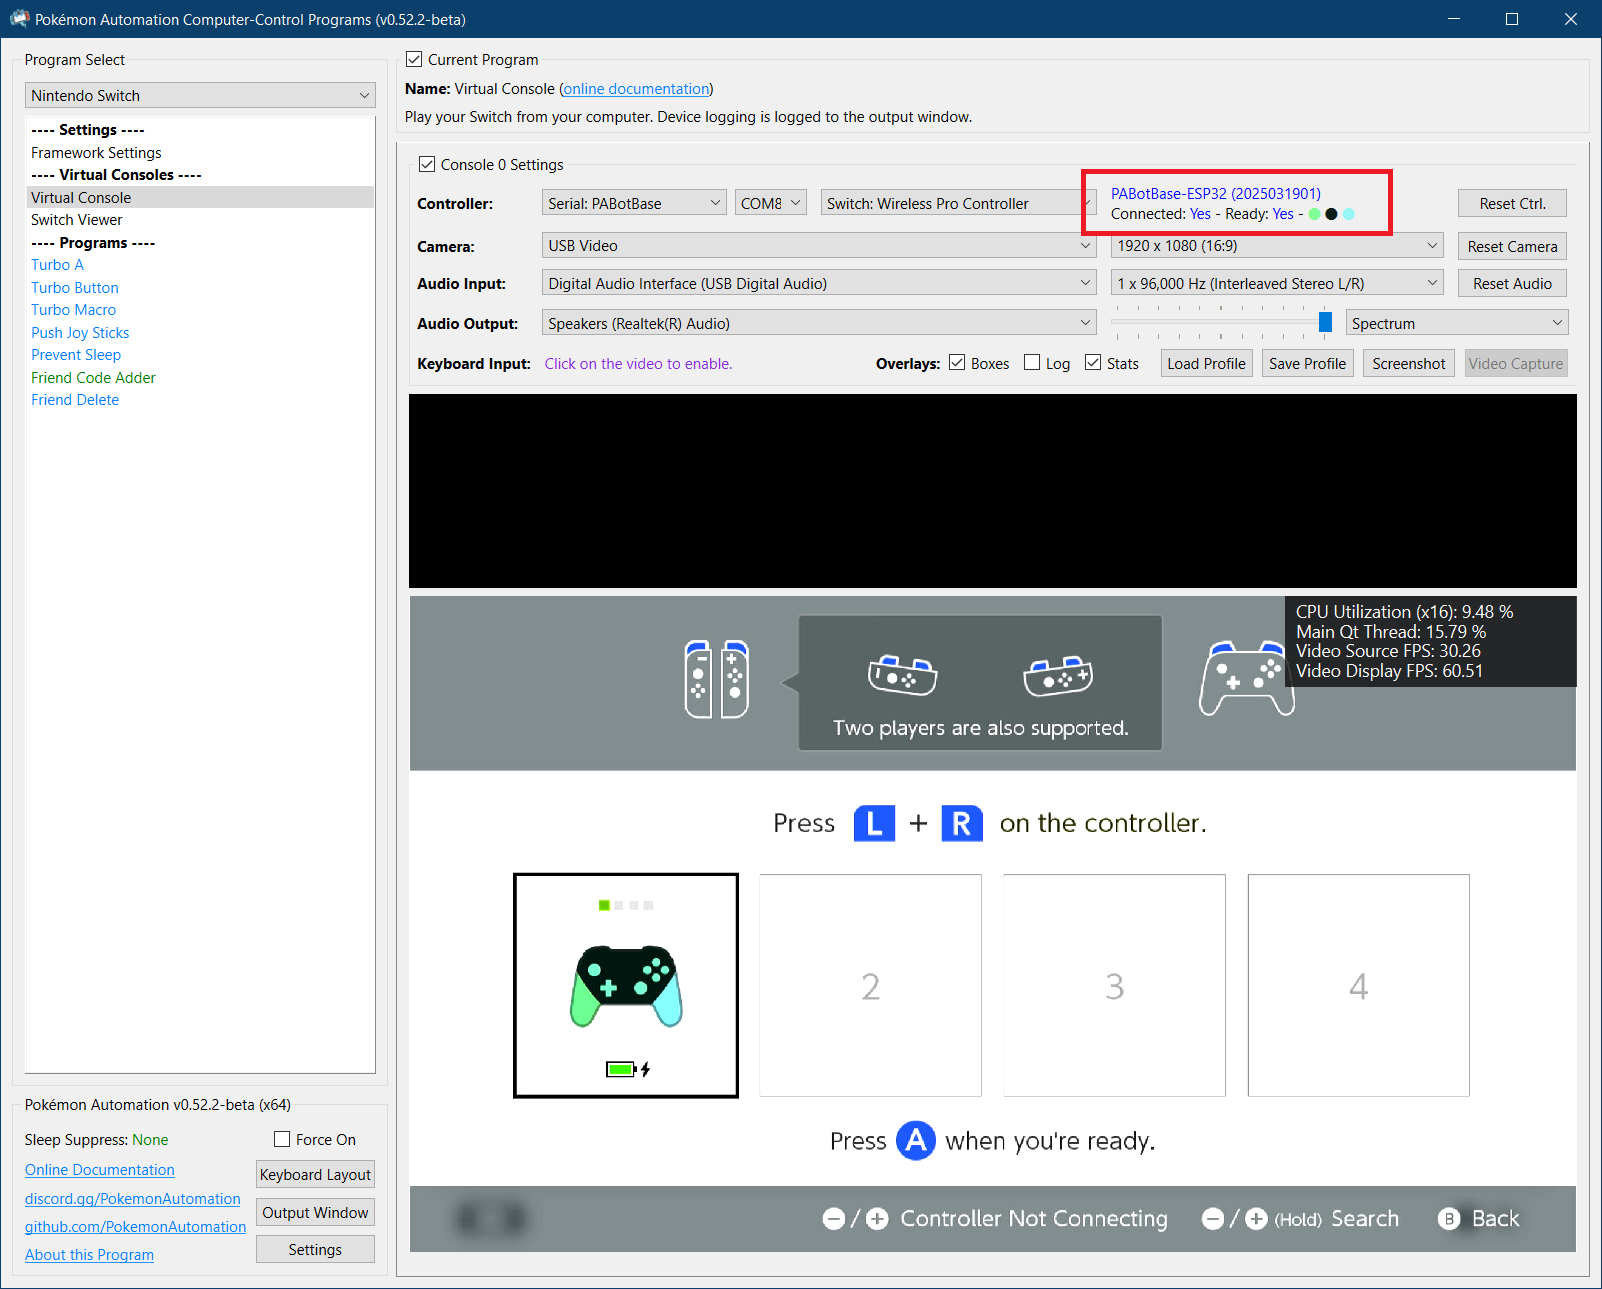Click the battery charging indicator icon
Screen dimensions: 1602x1289
[627, 1069]
